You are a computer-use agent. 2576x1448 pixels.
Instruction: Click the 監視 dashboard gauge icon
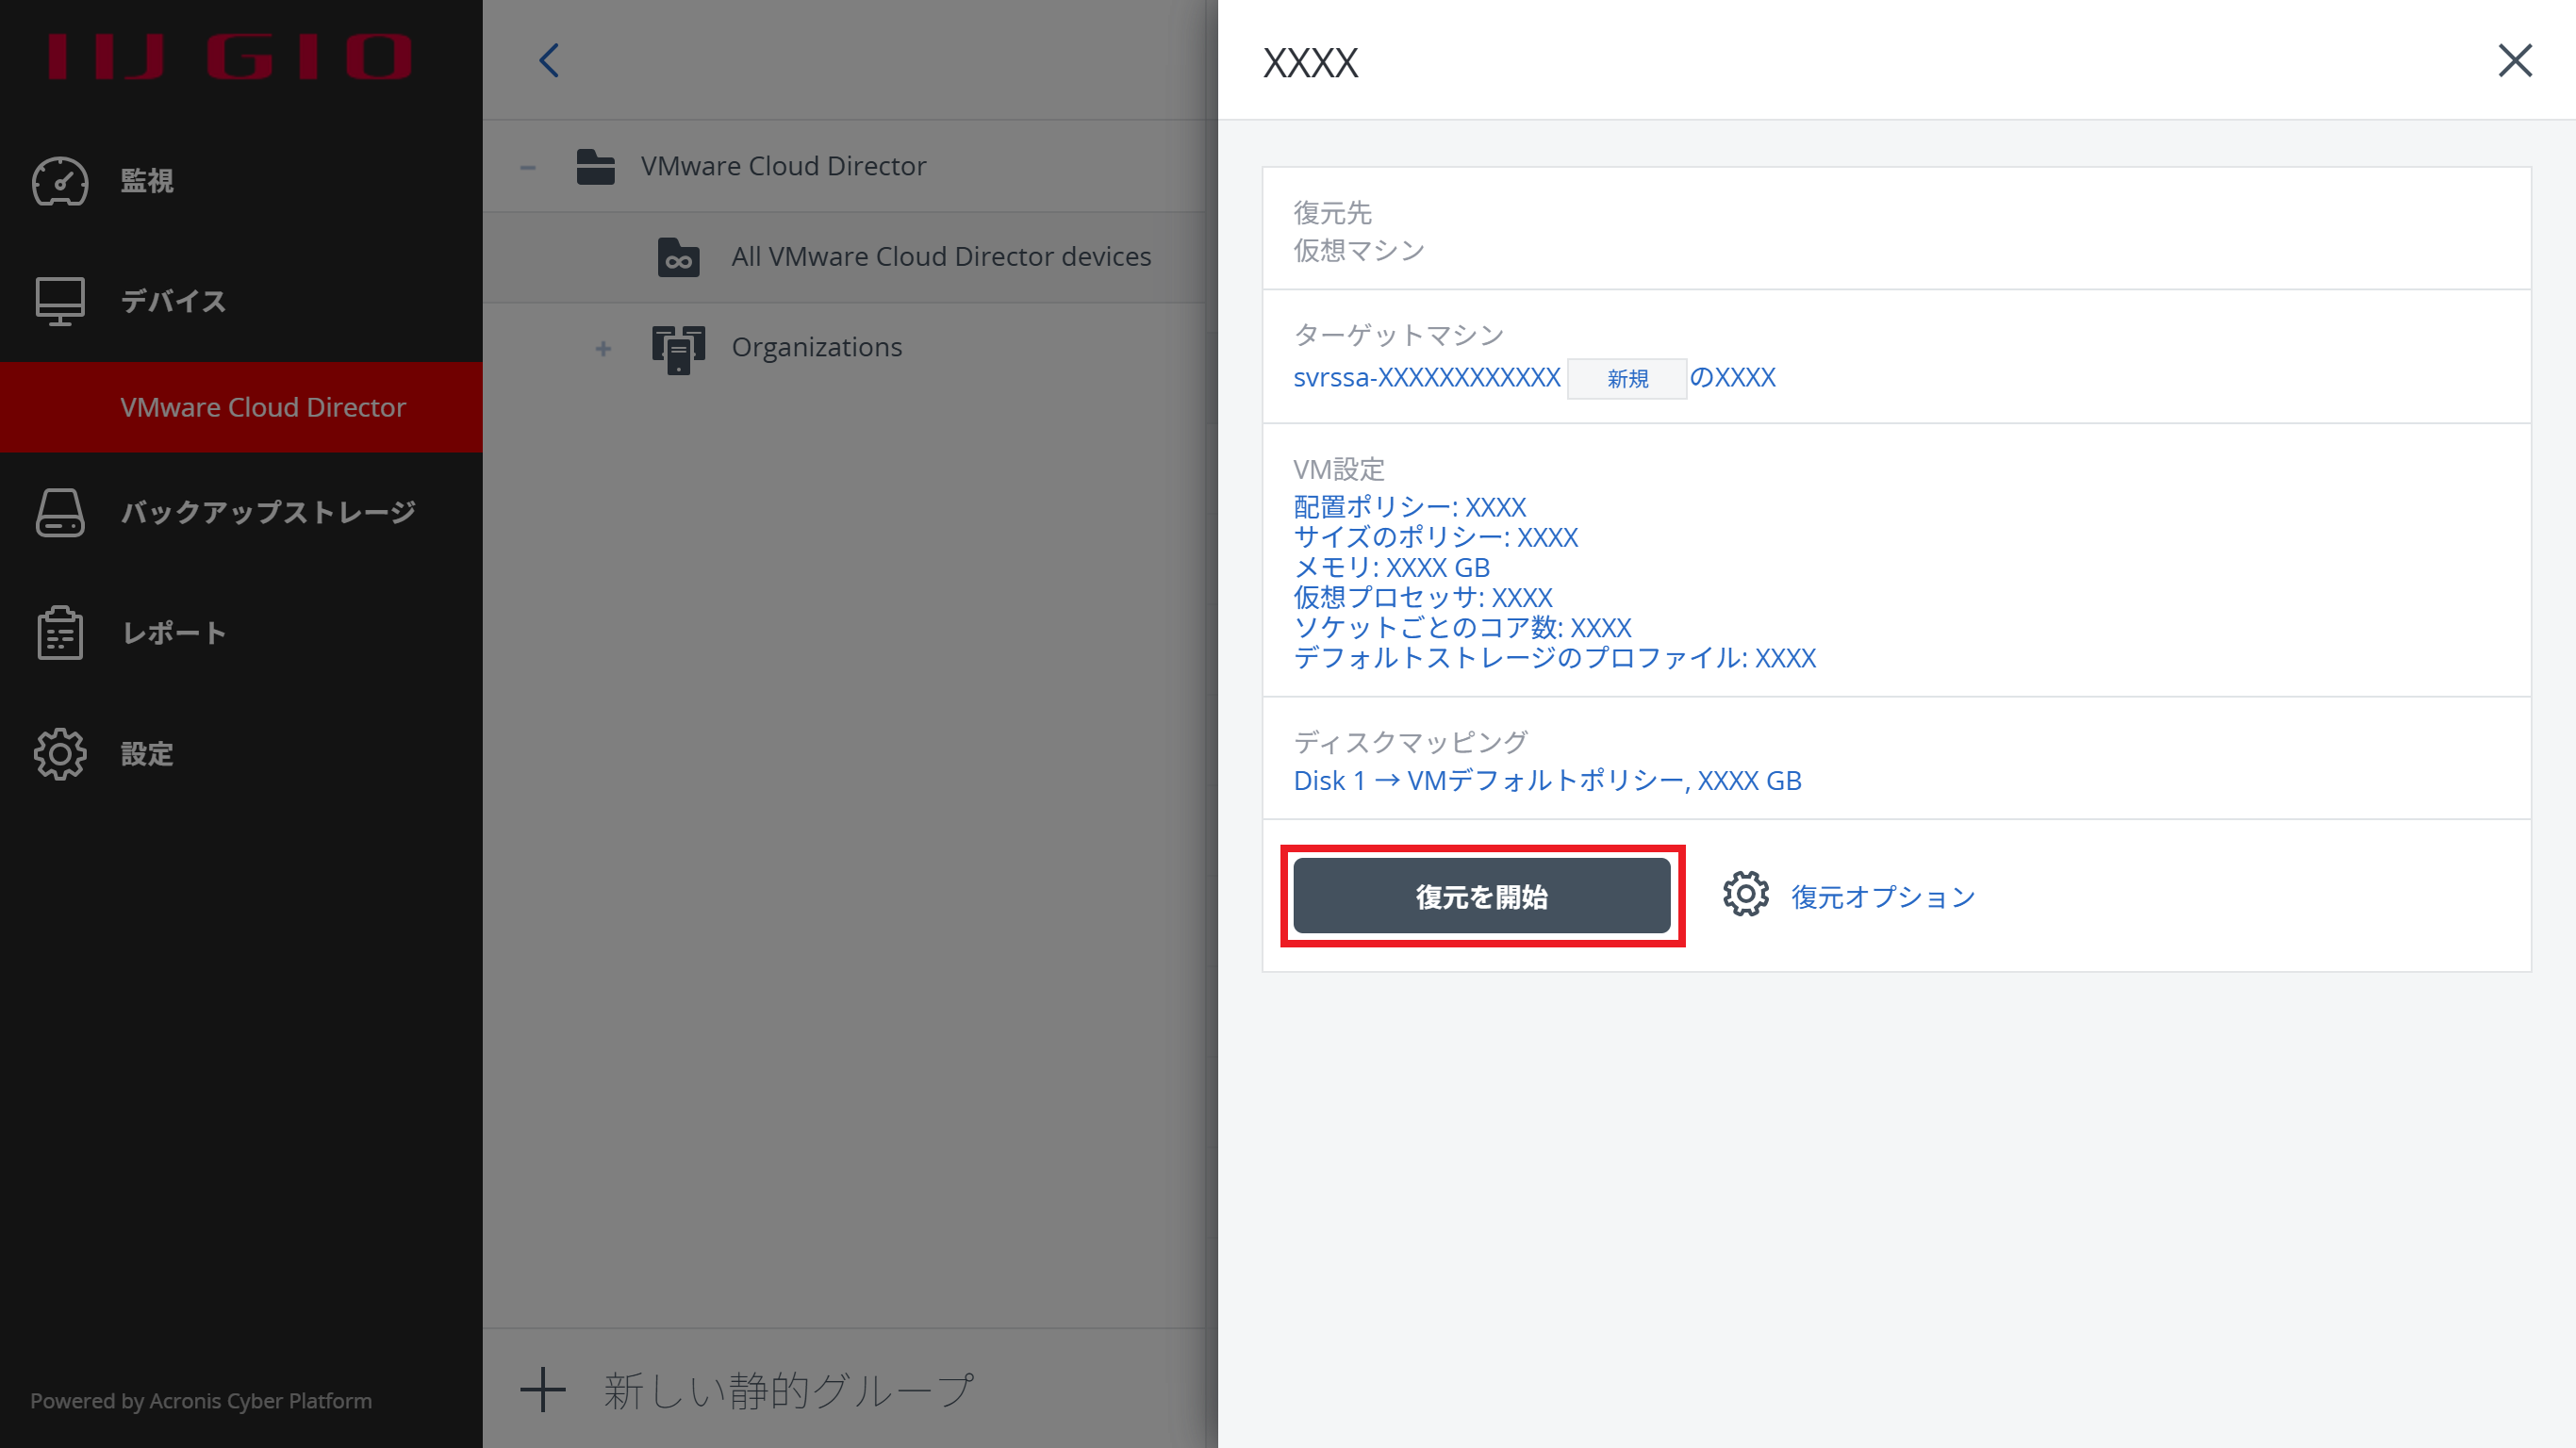tap(60, 181)
